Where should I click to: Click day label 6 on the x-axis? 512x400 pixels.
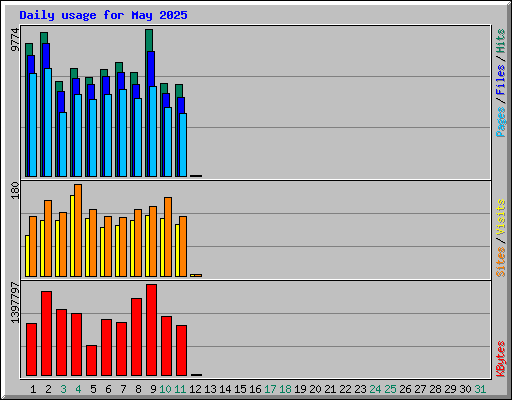108,389
